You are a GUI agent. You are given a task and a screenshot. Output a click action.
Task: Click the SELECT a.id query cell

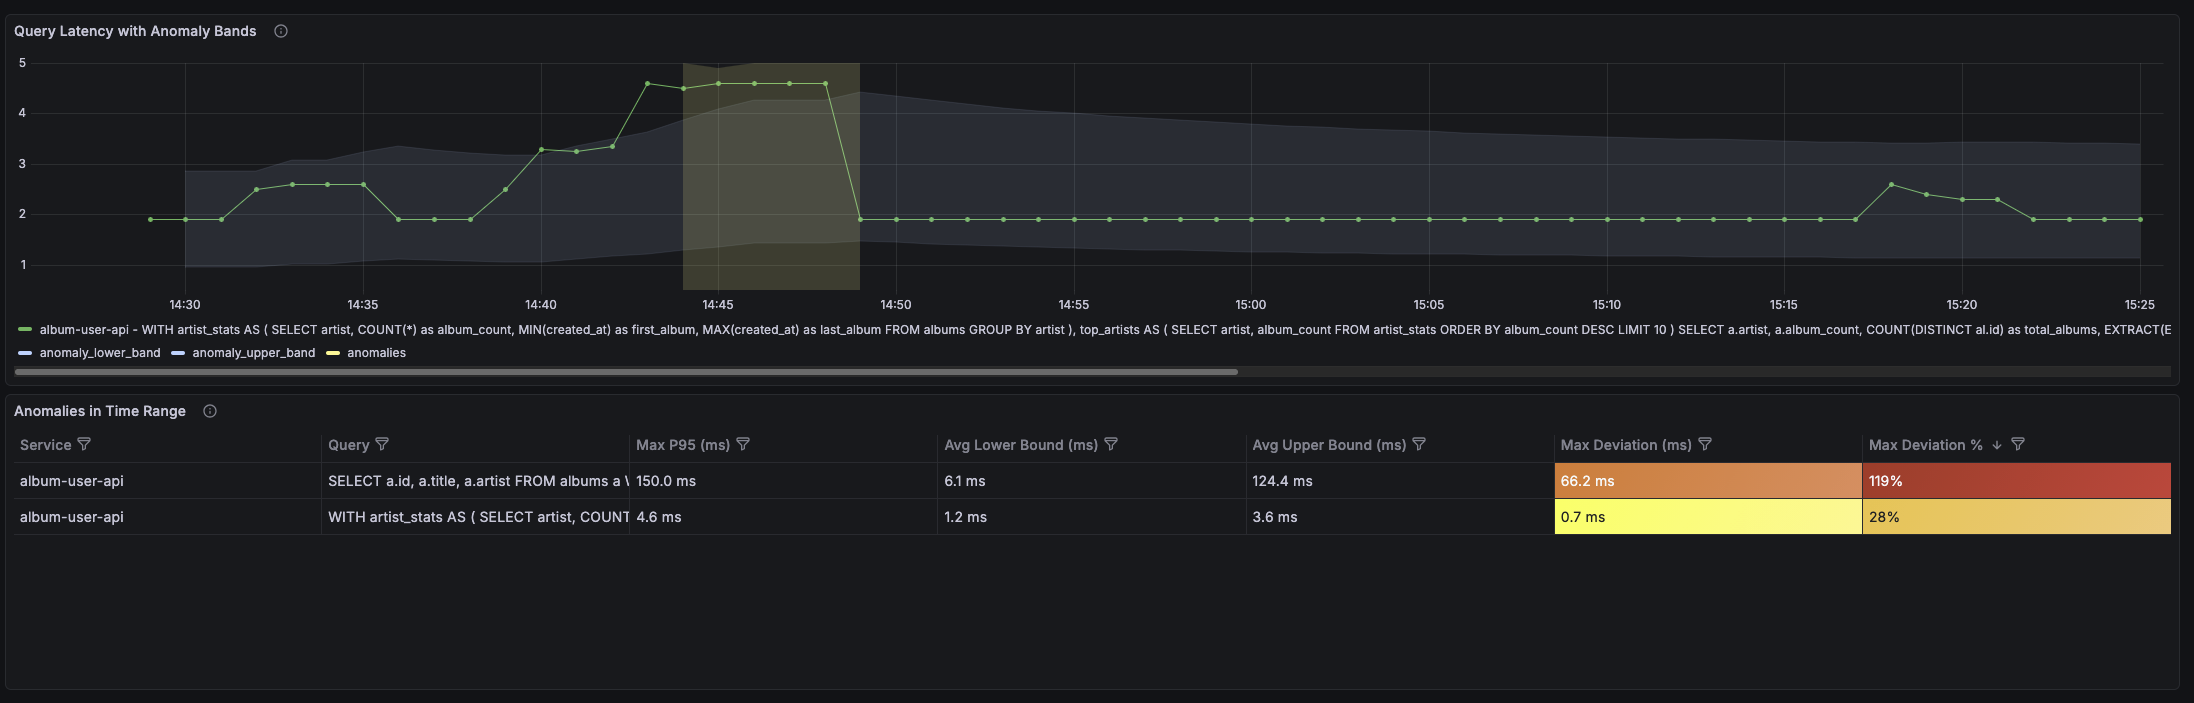(476, 481)
